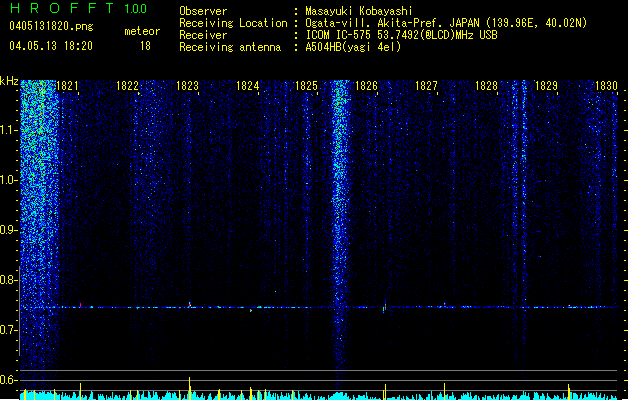
Task: Click the kHz axis unit label
Action: [9, 81]
